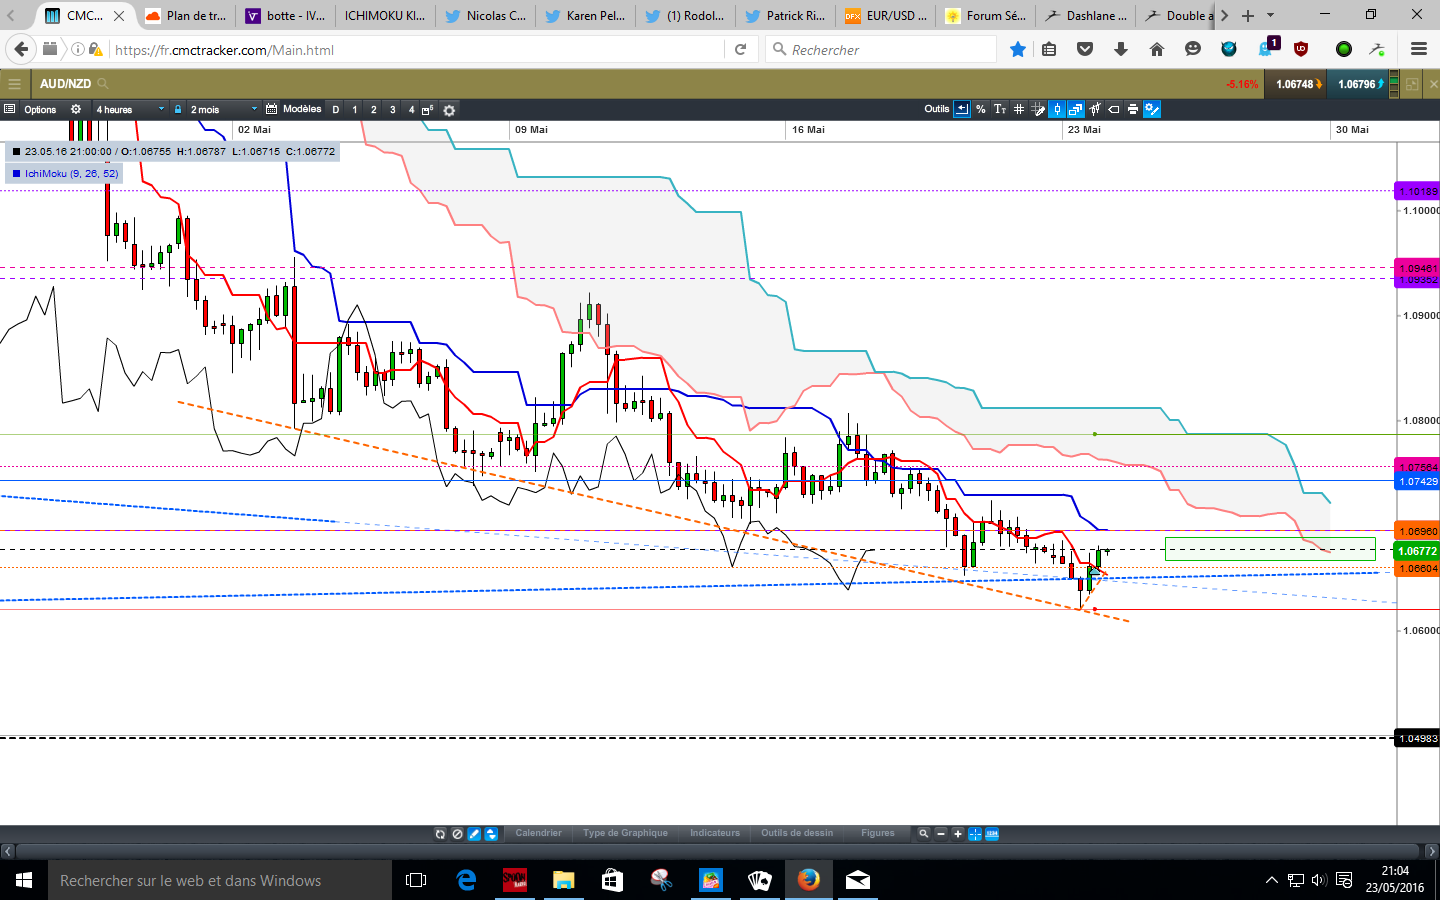The height and width of the screenshot is (900, 1440).
Task: Click the Firefox Rechercher search box
Action: coord(880,49)
